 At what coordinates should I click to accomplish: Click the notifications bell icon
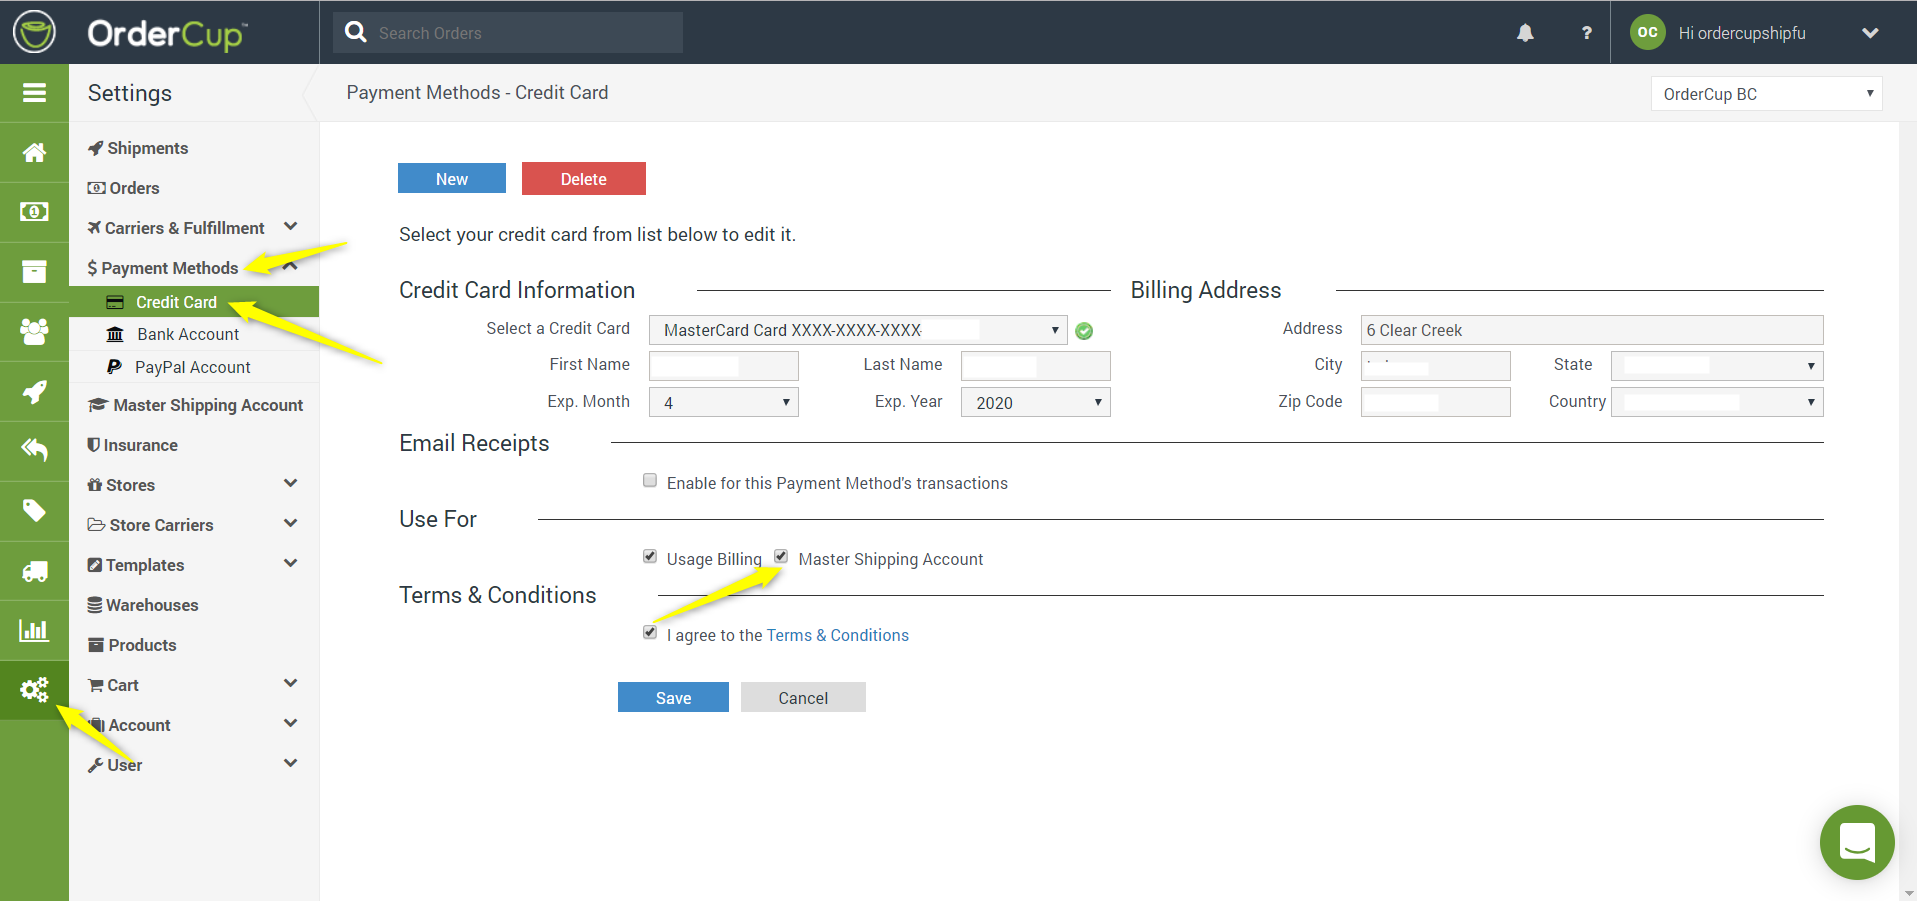tap(1525, 33)
